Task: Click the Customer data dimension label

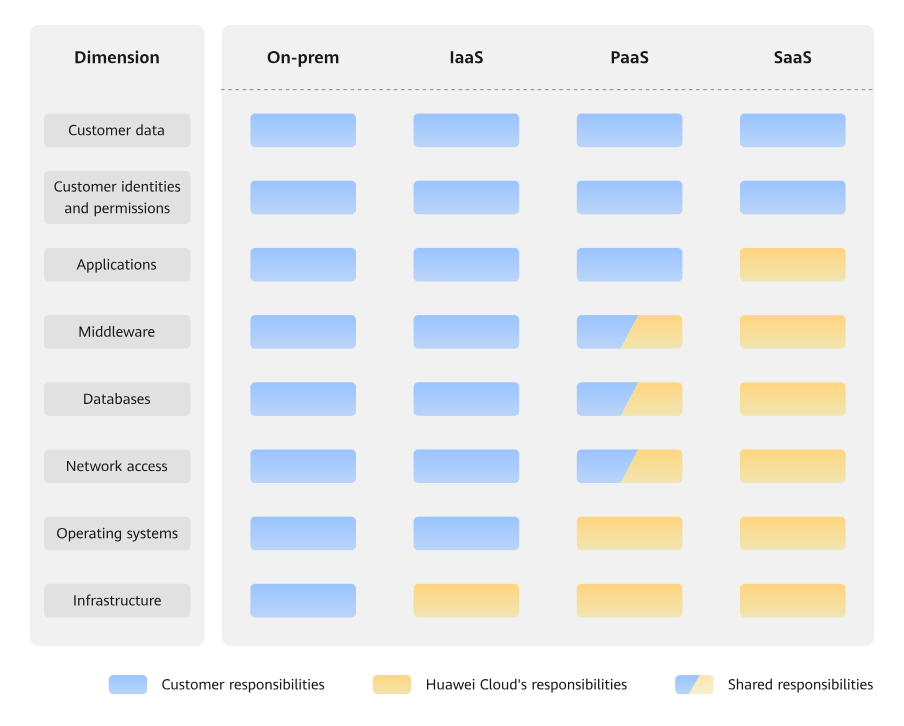Action: (x=117, y=130)
